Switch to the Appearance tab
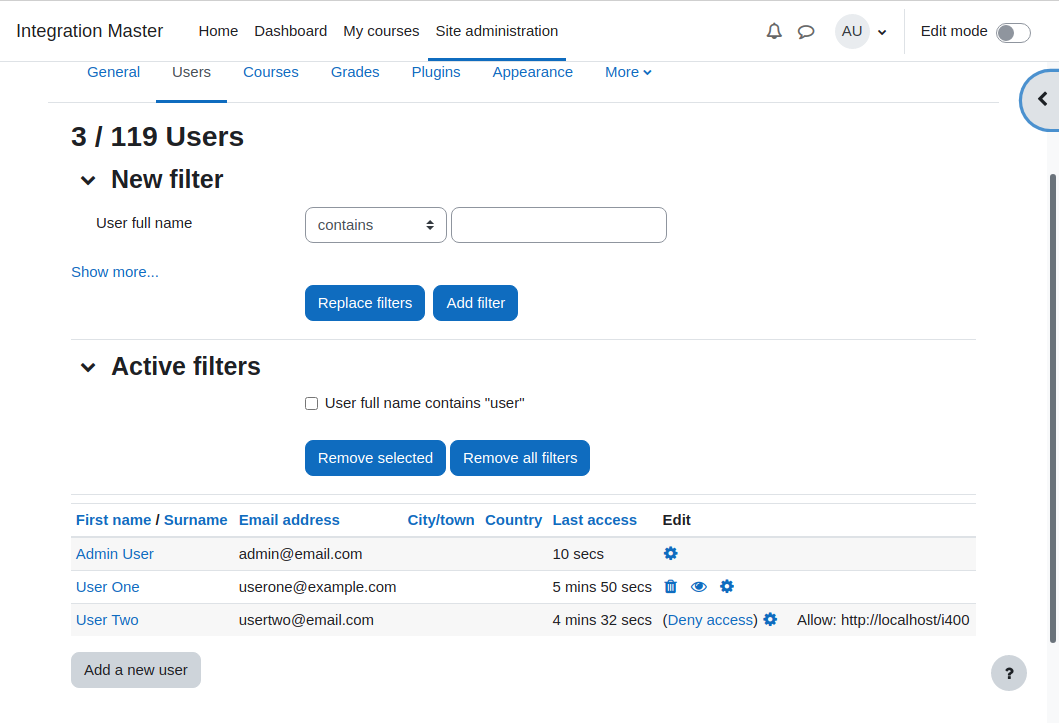Viewport: 1059px width, 723px height. click(x=532, y=72)
